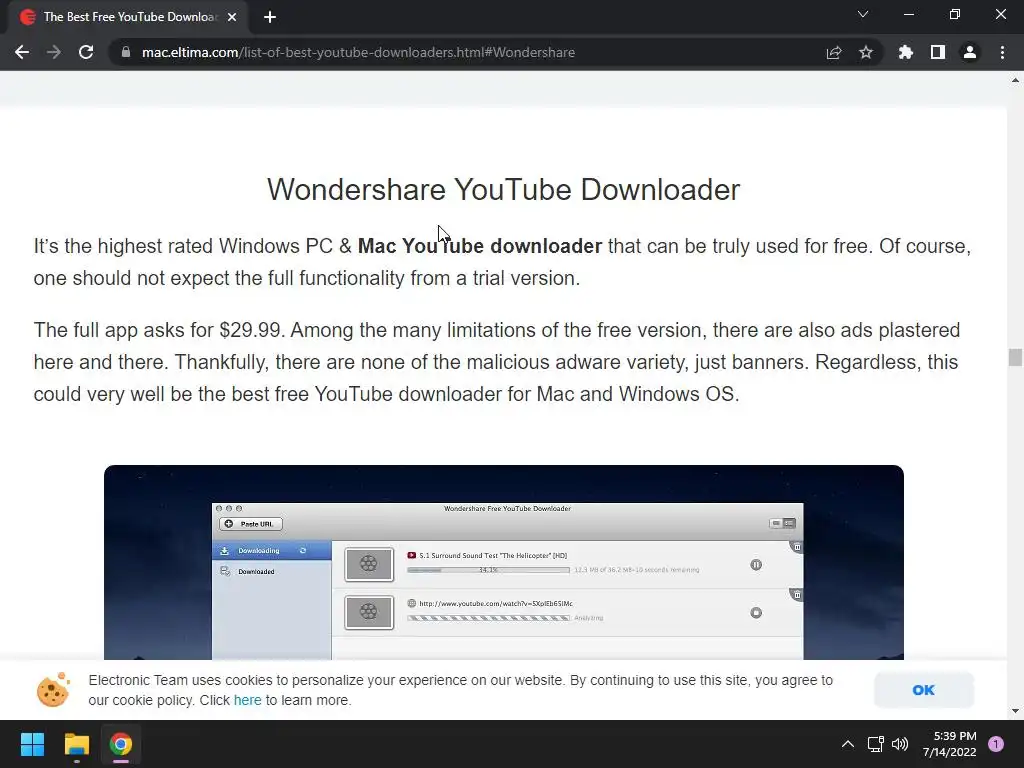Select The Best Free YouTube Downloader tab

pos(129,17)
